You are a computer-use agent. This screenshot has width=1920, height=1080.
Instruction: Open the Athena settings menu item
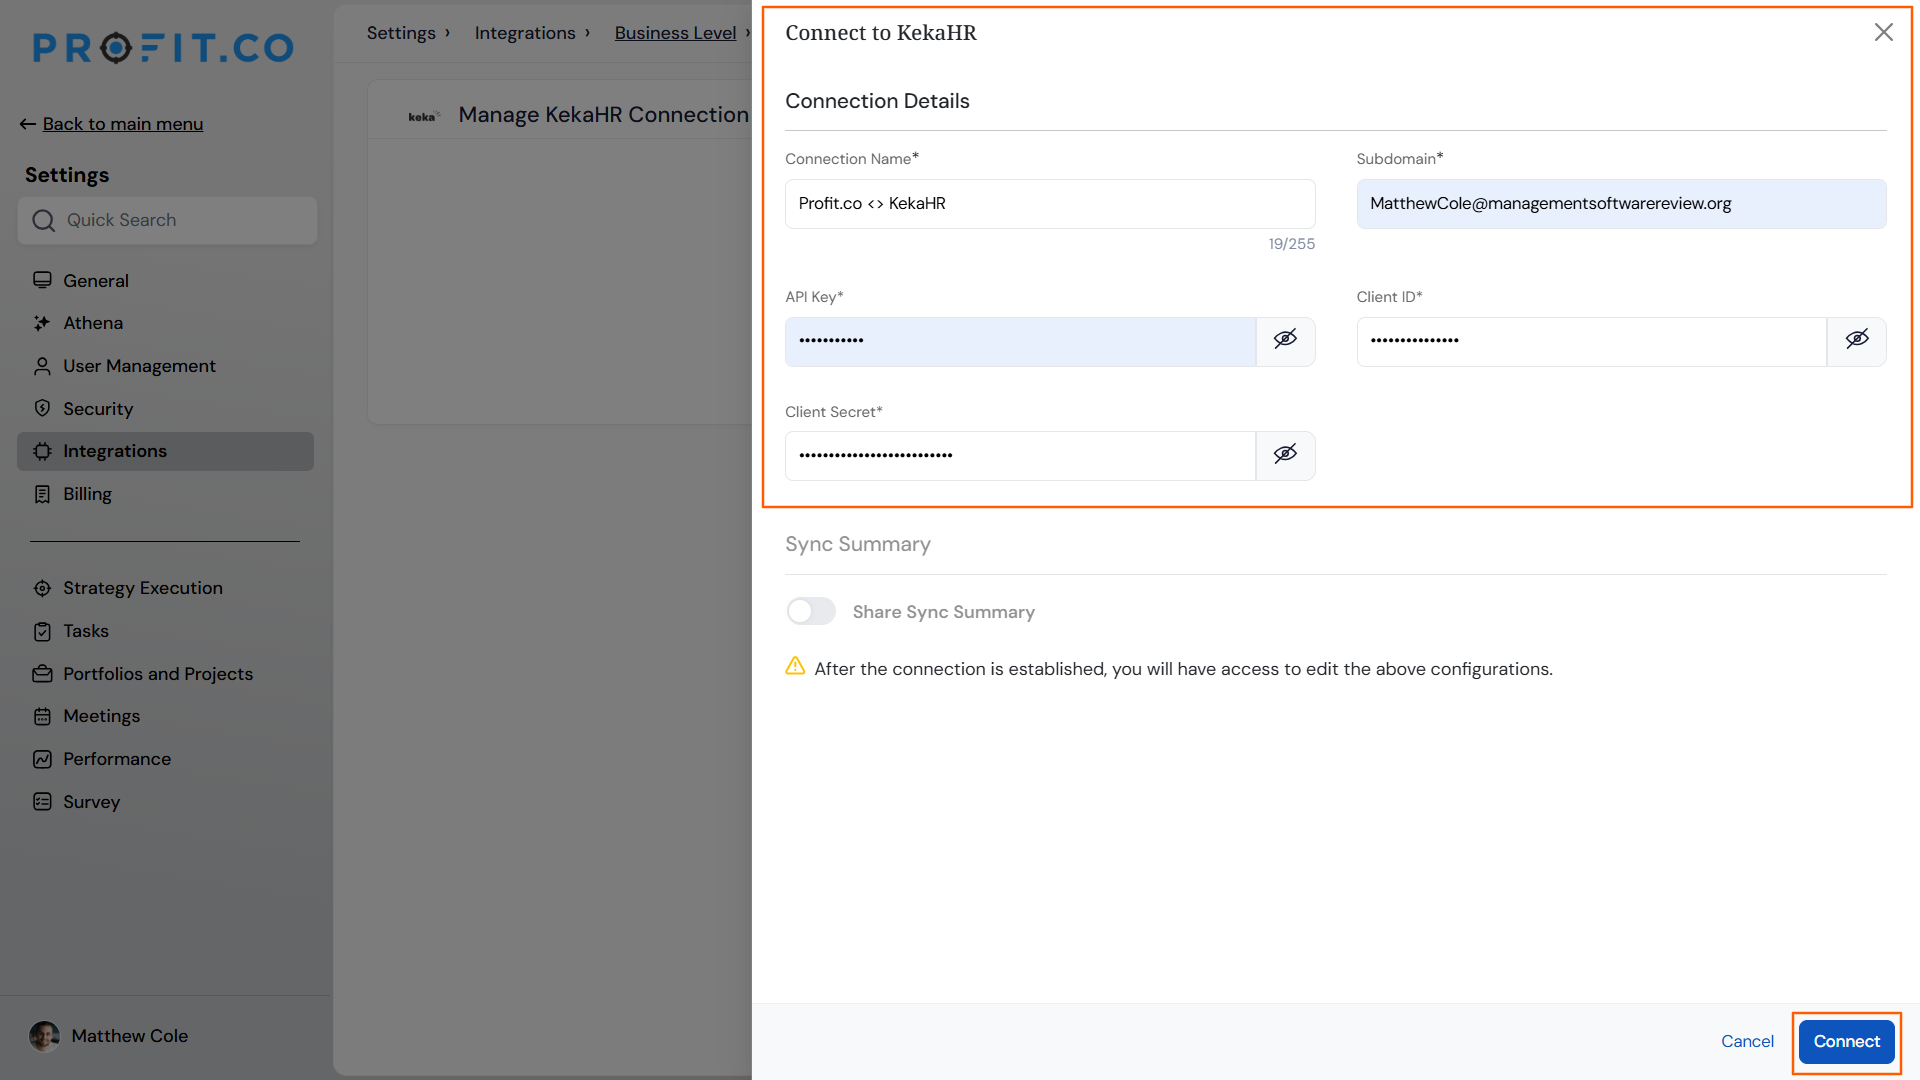pyautogui.click(x=165, y=323)
